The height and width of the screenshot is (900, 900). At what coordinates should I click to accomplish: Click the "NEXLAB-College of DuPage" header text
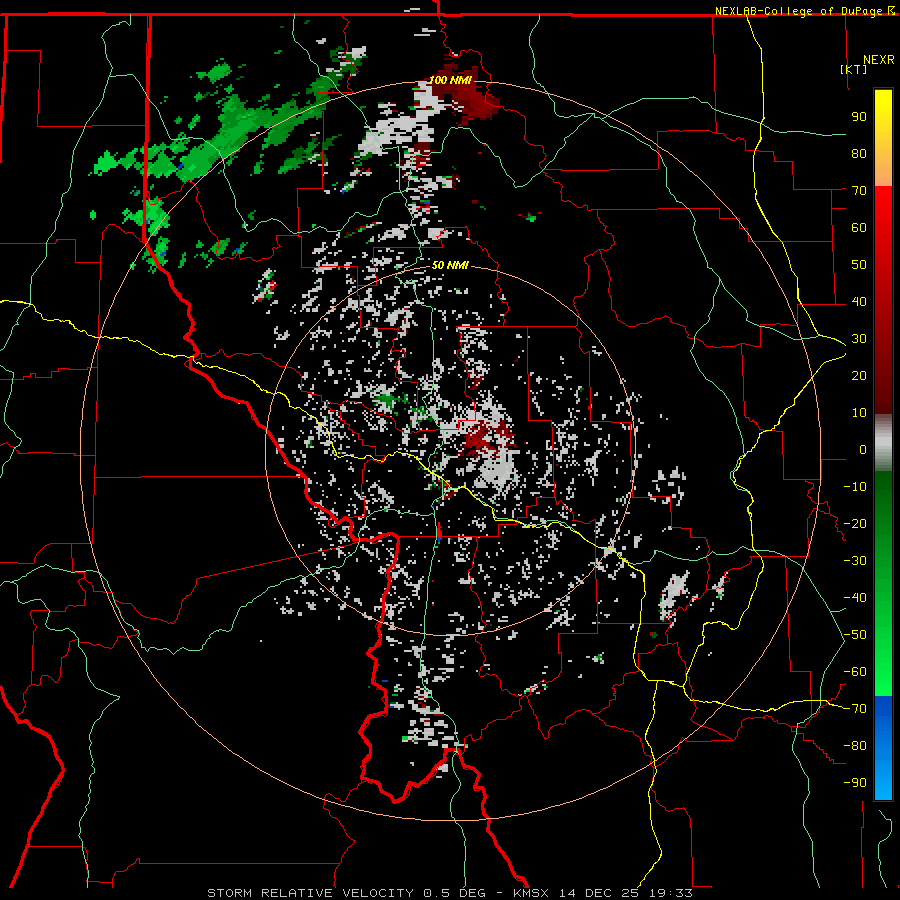(800, 11)
